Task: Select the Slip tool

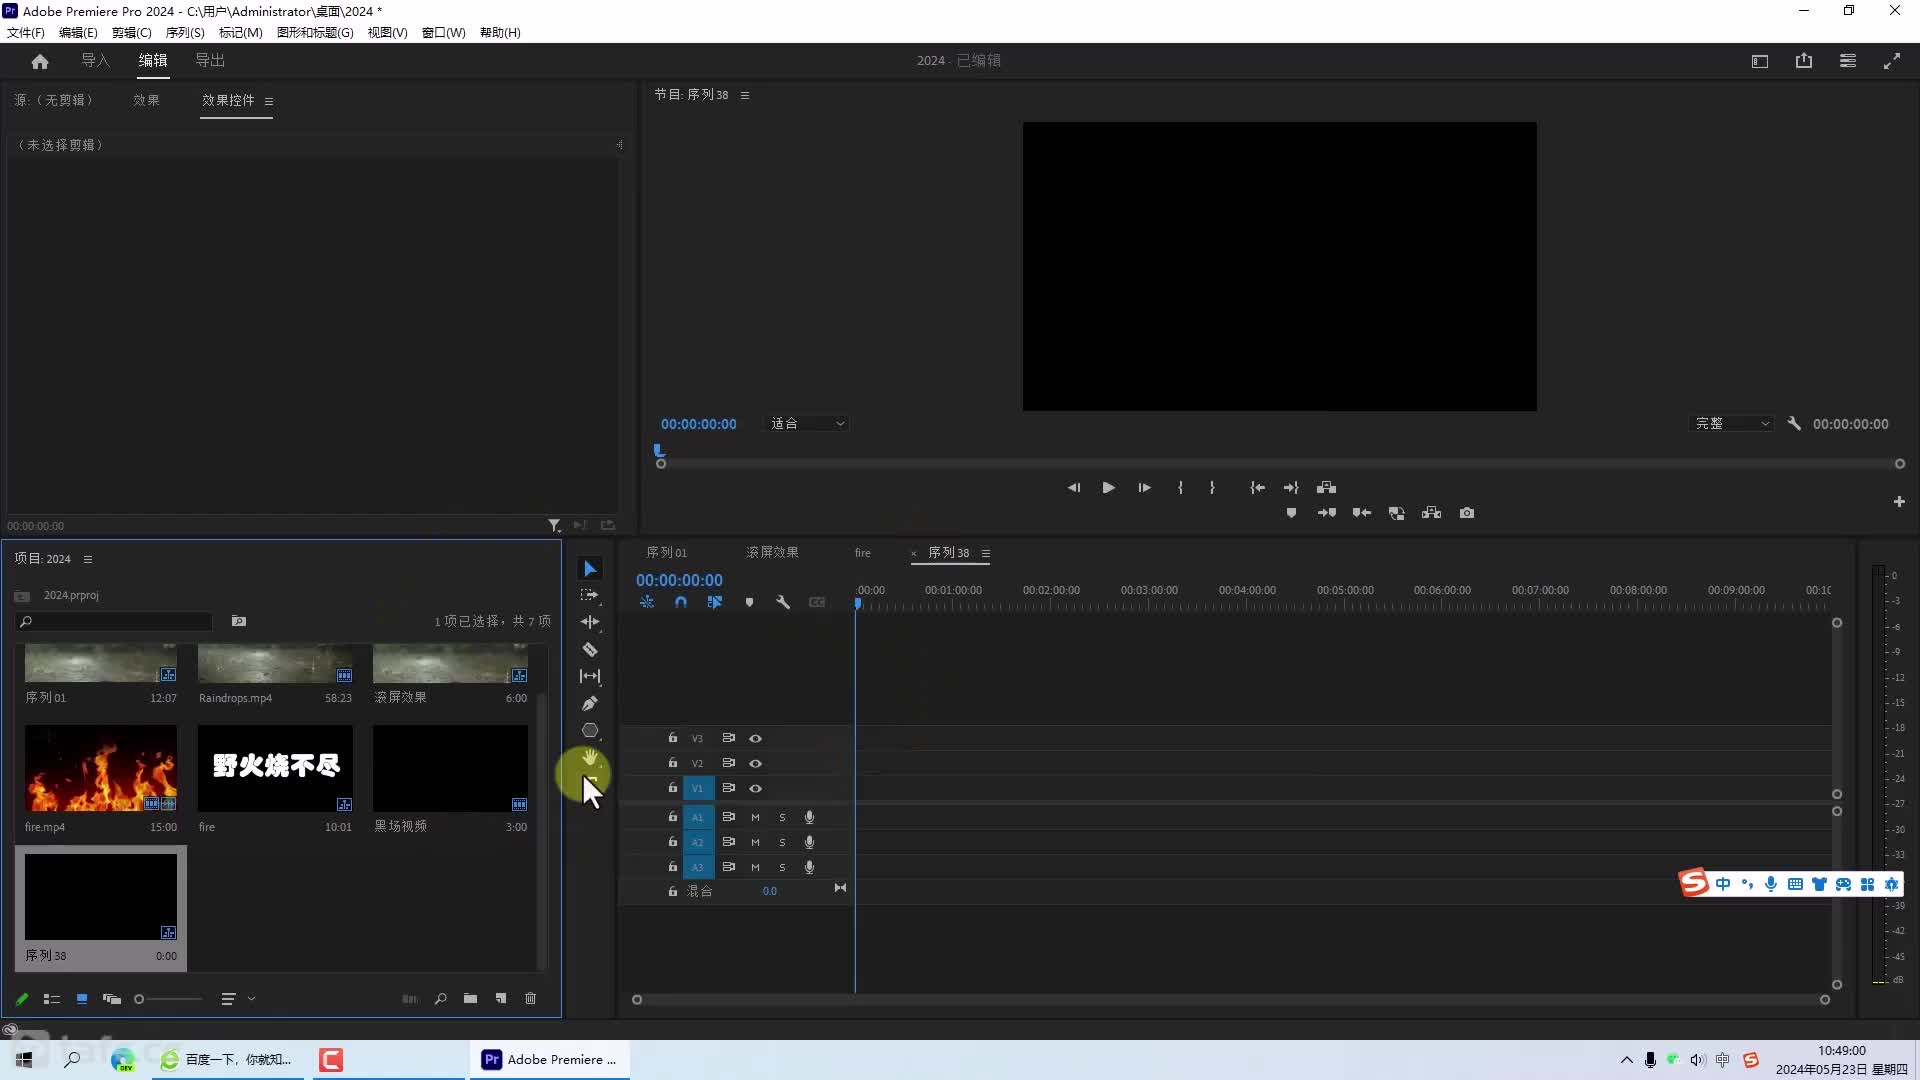Action: click(590, 676)
